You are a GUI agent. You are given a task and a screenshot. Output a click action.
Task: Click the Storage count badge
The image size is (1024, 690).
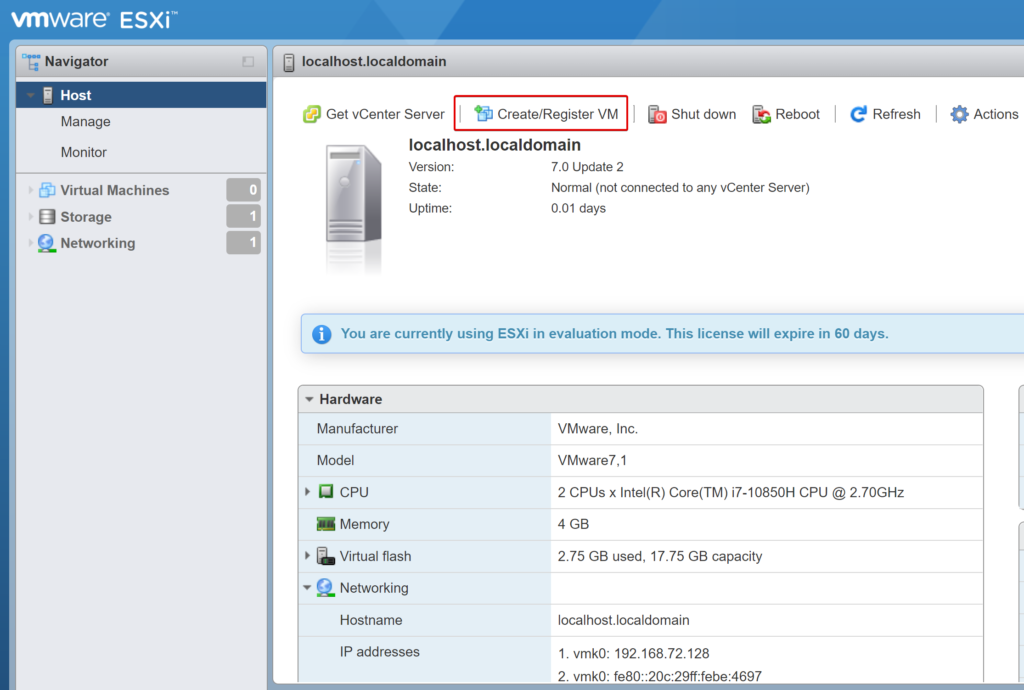pos(244,216)
